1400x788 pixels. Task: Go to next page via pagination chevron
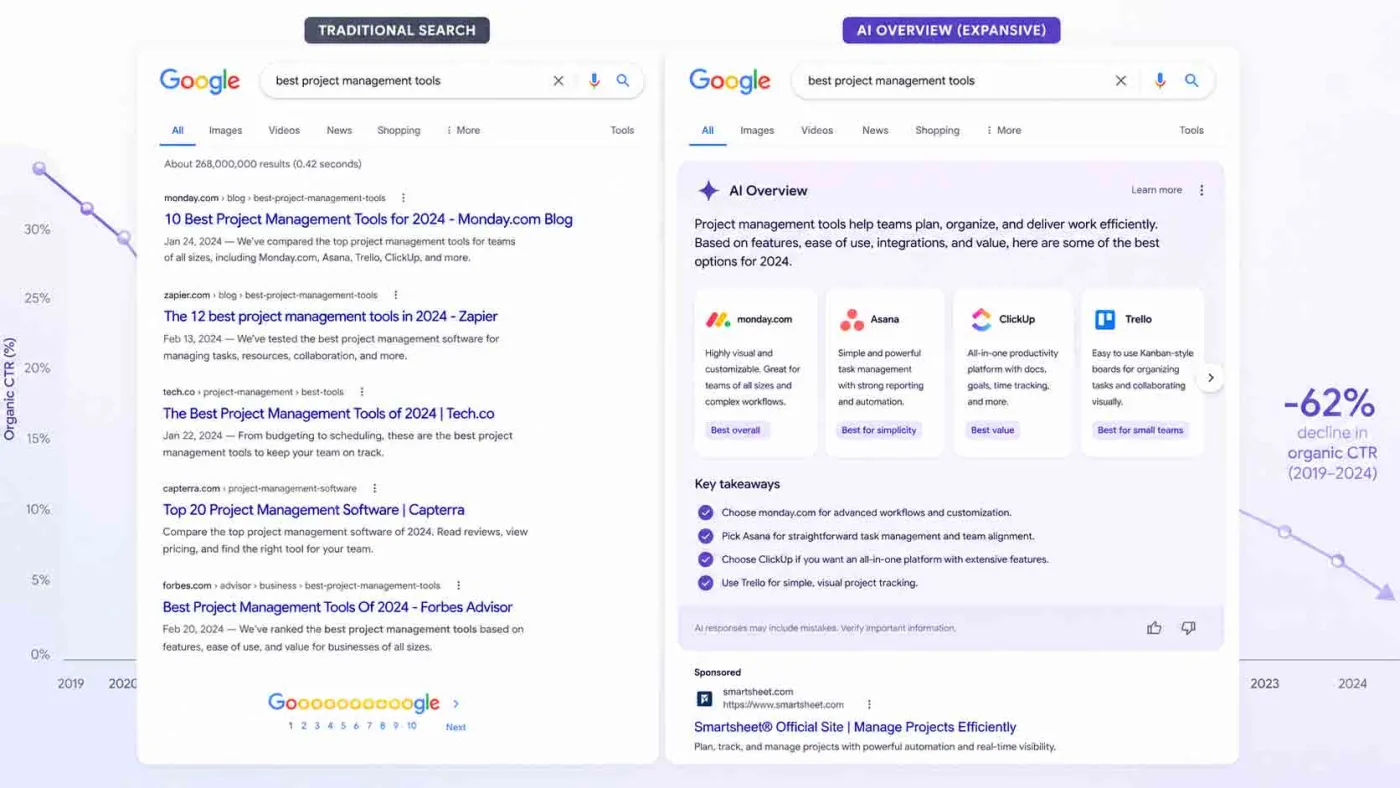tap(456, 704)
